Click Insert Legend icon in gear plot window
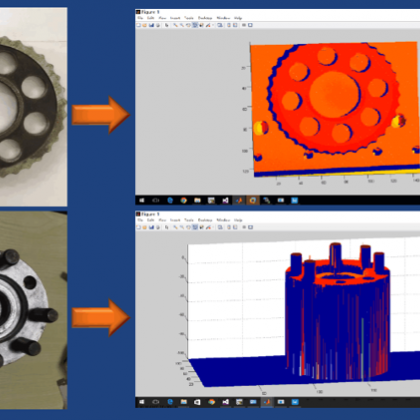 235,25
